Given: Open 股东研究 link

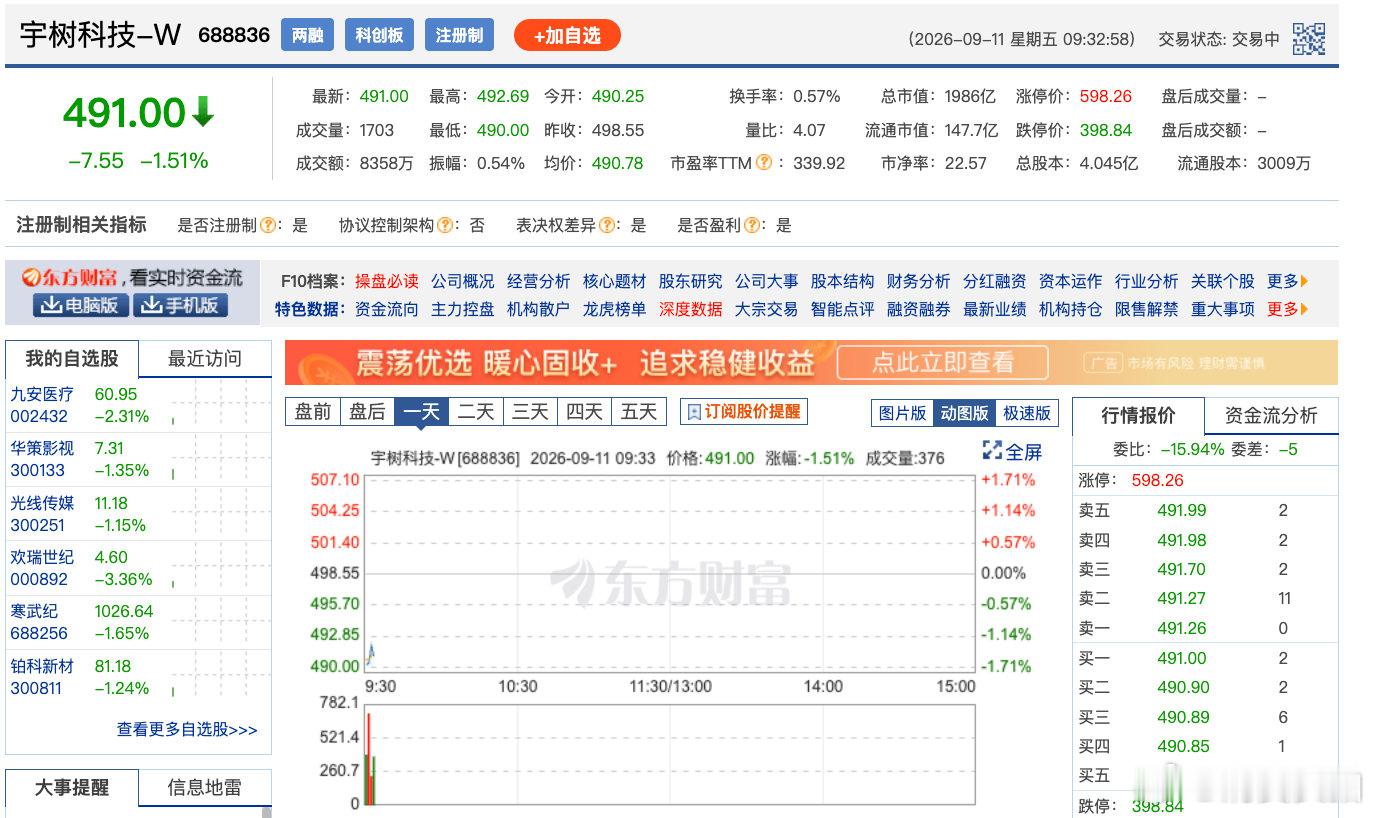Looking at the screenshot, I should click(691, 281).
